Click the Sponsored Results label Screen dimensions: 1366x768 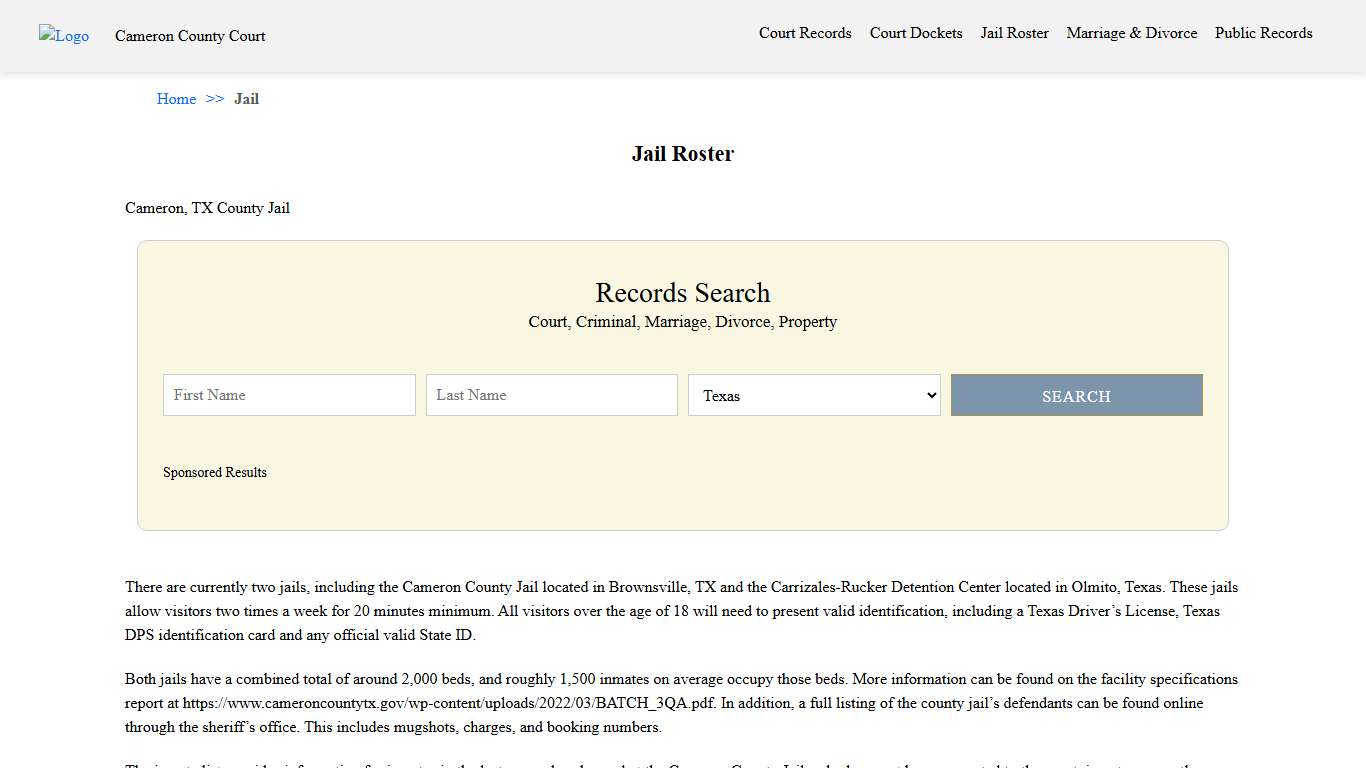pyautogui.click(x=215, y=472)
